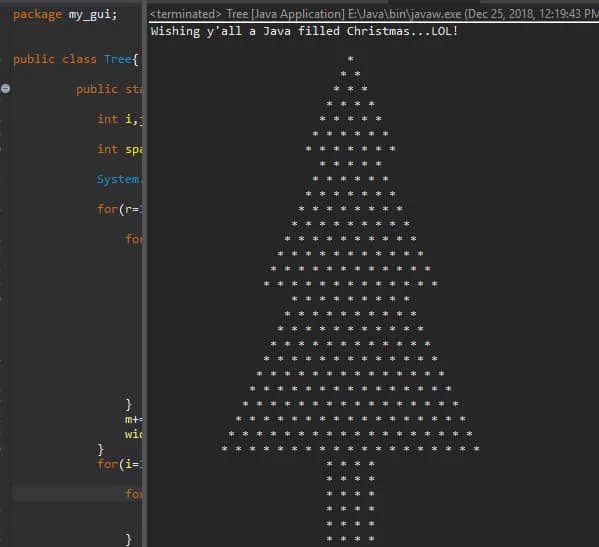Click the 'for(r=' loop line
This screenshot has height=547, width=599.
[x=119, y=209]
